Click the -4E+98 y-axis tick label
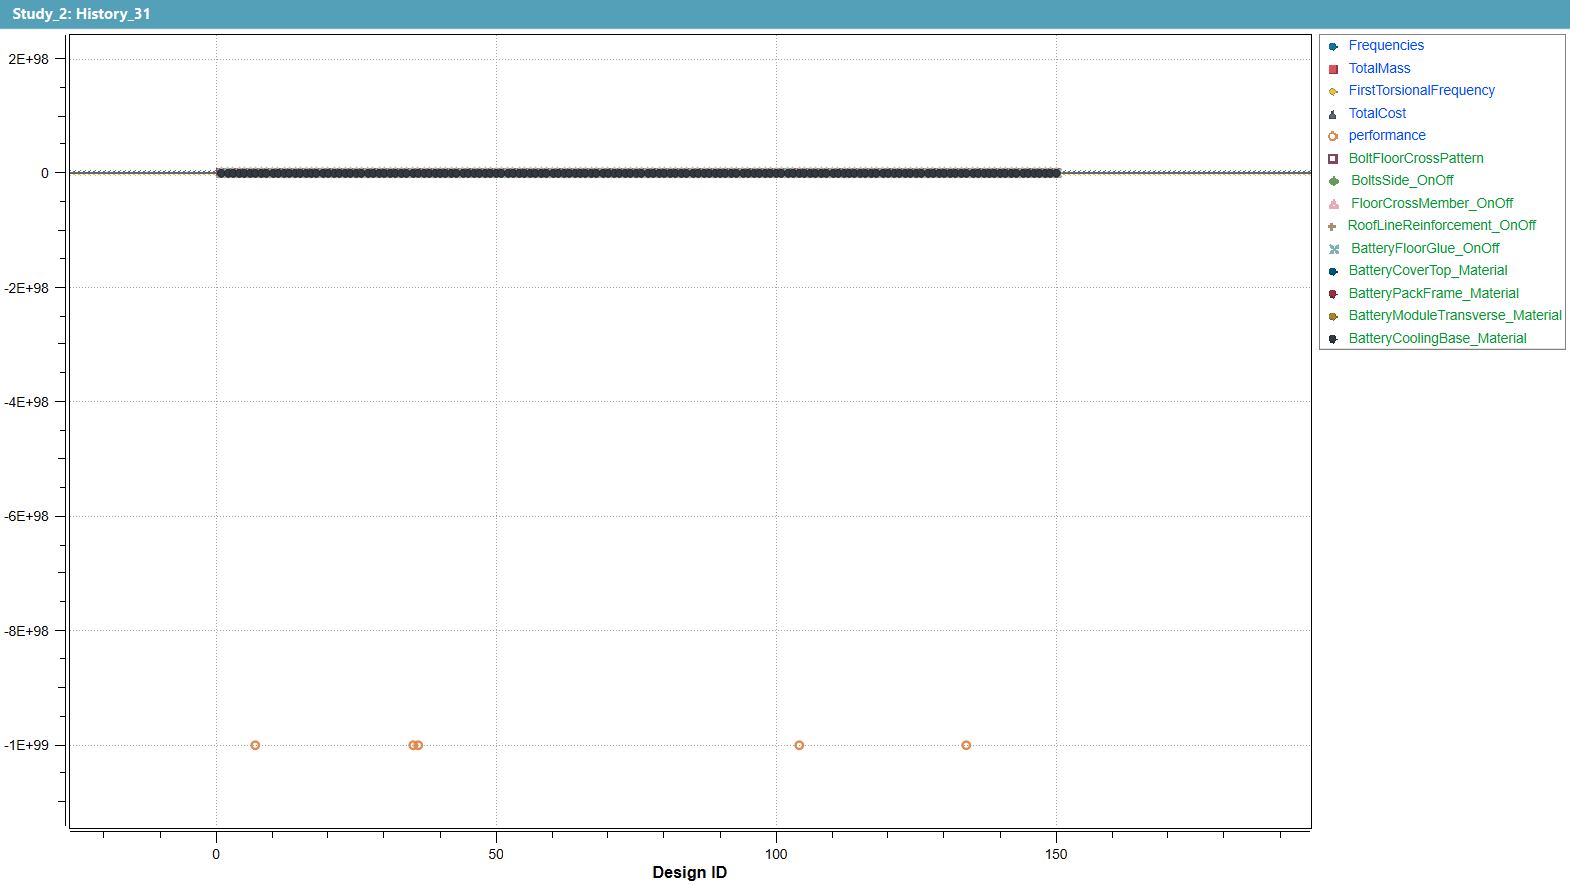The image size is (1570, 885). [x=27, y=402]
